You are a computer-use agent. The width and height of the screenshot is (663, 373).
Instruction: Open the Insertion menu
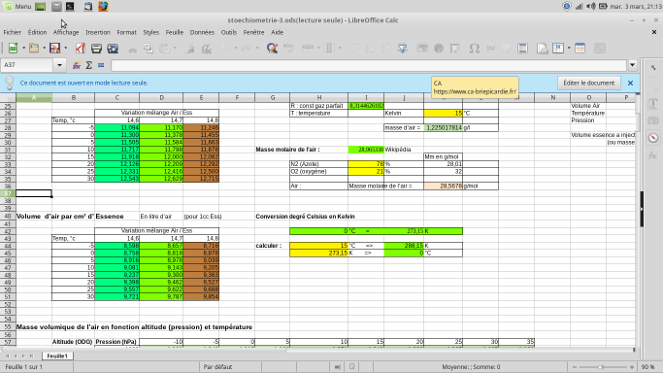[x=98, y=32]
